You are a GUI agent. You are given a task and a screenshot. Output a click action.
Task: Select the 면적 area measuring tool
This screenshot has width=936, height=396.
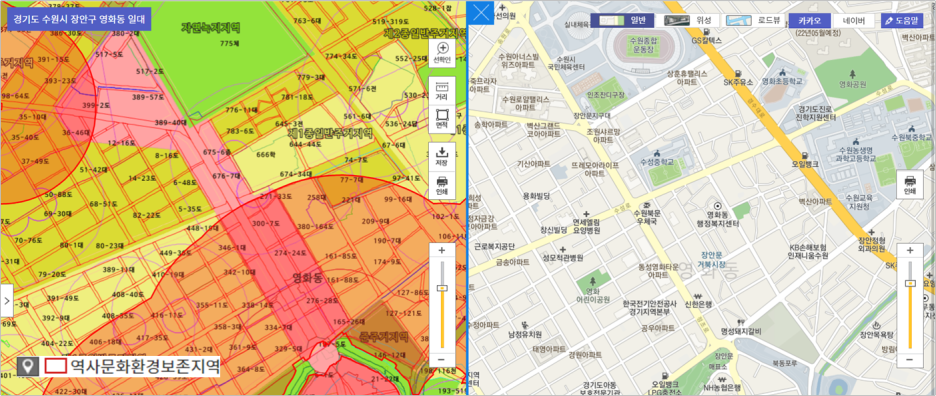click(x=442, y=118)
